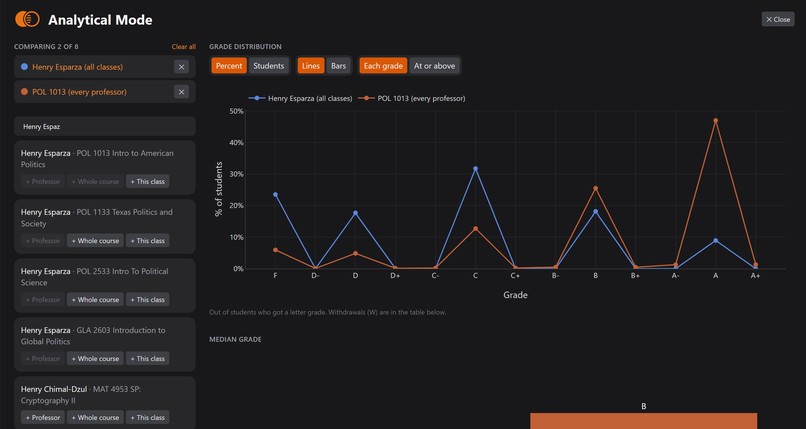Choose Each grade view
Image resolution: width=806 pixels, height=429 pixels.
coord(383,66)
